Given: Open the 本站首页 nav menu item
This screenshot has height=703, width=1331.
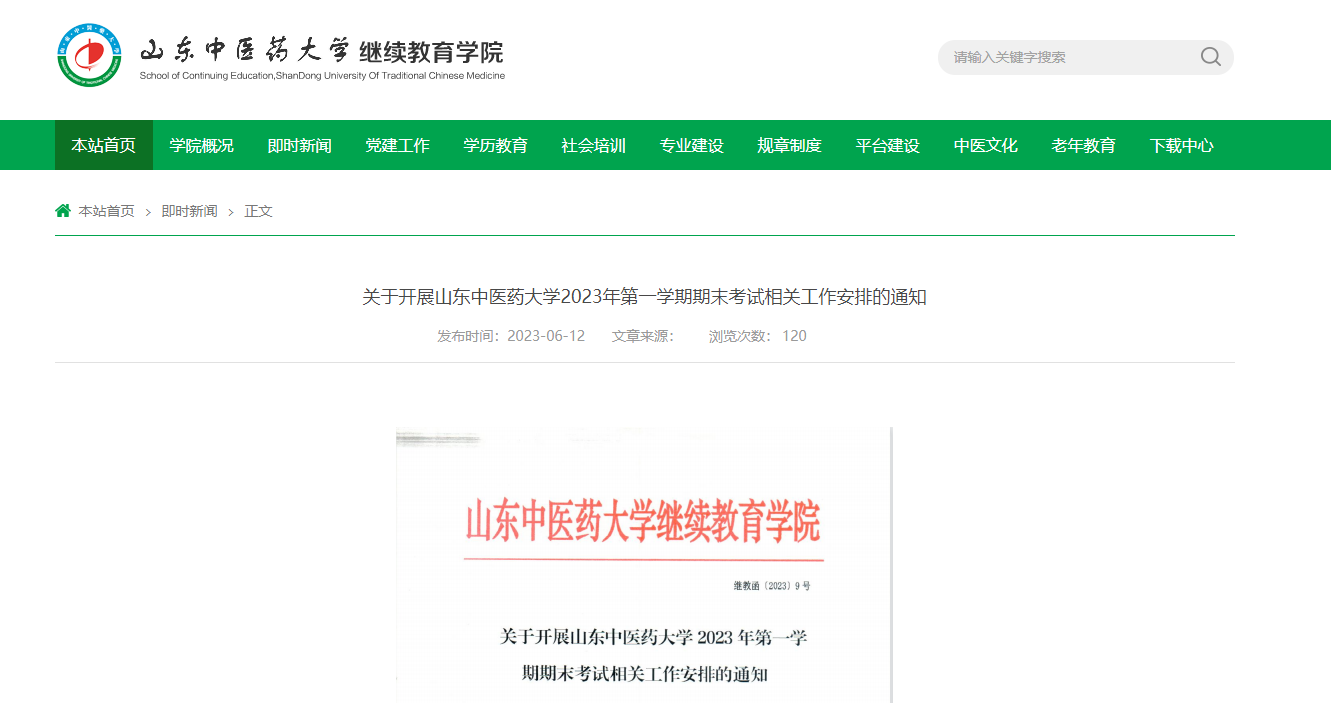Looking at the screenshot, I should (104, 145).
